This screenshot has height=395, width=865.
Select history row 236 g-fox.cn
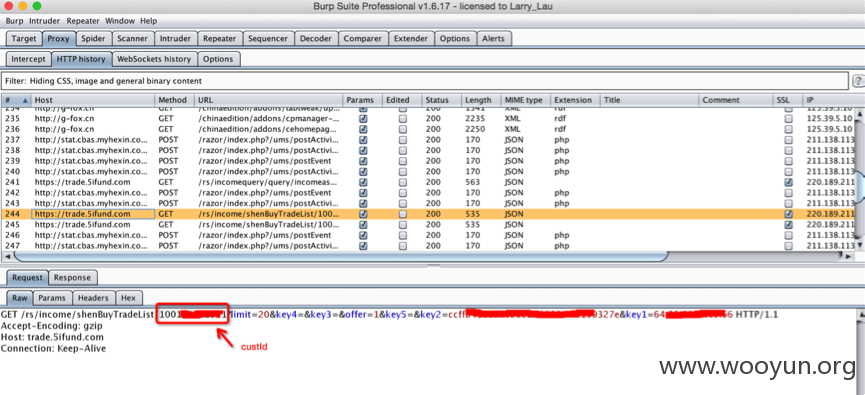click(x=428, y=129)
